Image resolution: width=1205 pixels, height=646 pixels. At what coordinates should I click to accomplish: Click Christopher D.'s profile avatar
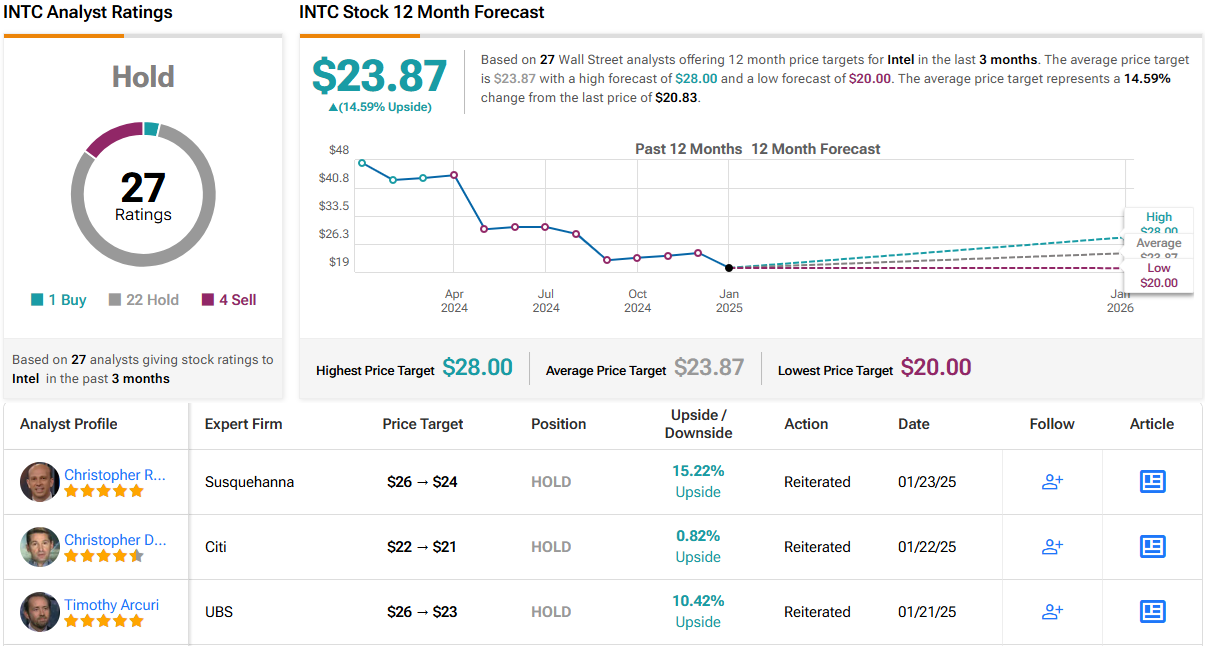(40, 547)
